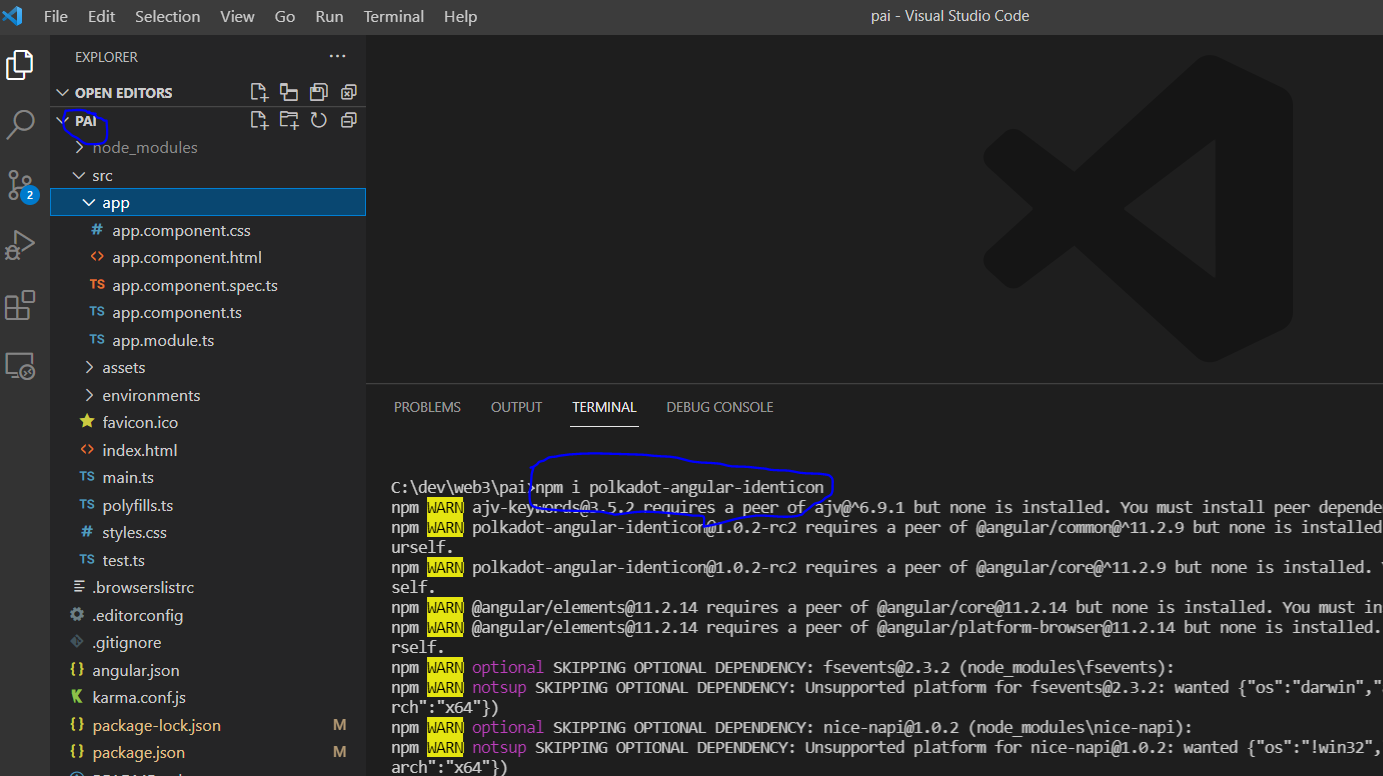The height and width of the screenshot is (776, 1383).
Task: Open the Go menu
Action: click(x=285, y=16)
